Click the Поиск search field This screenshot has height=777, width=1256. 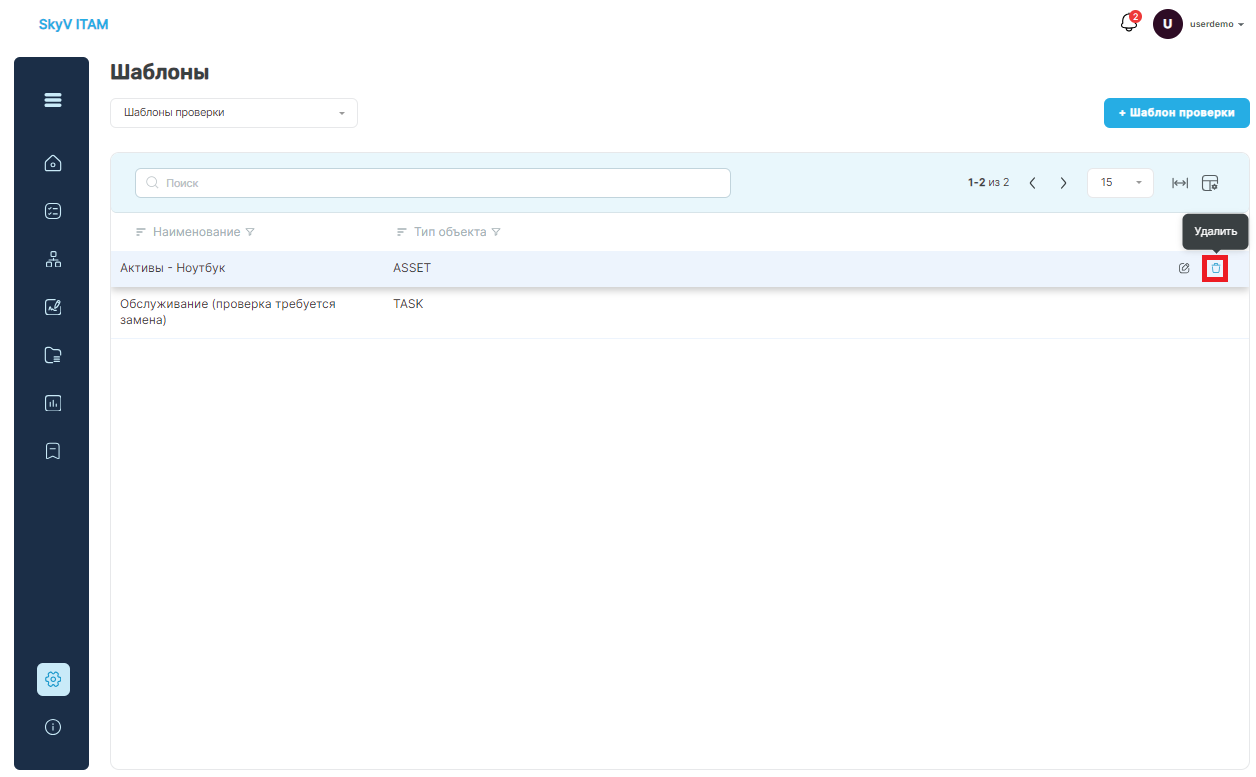click(433, 183)
